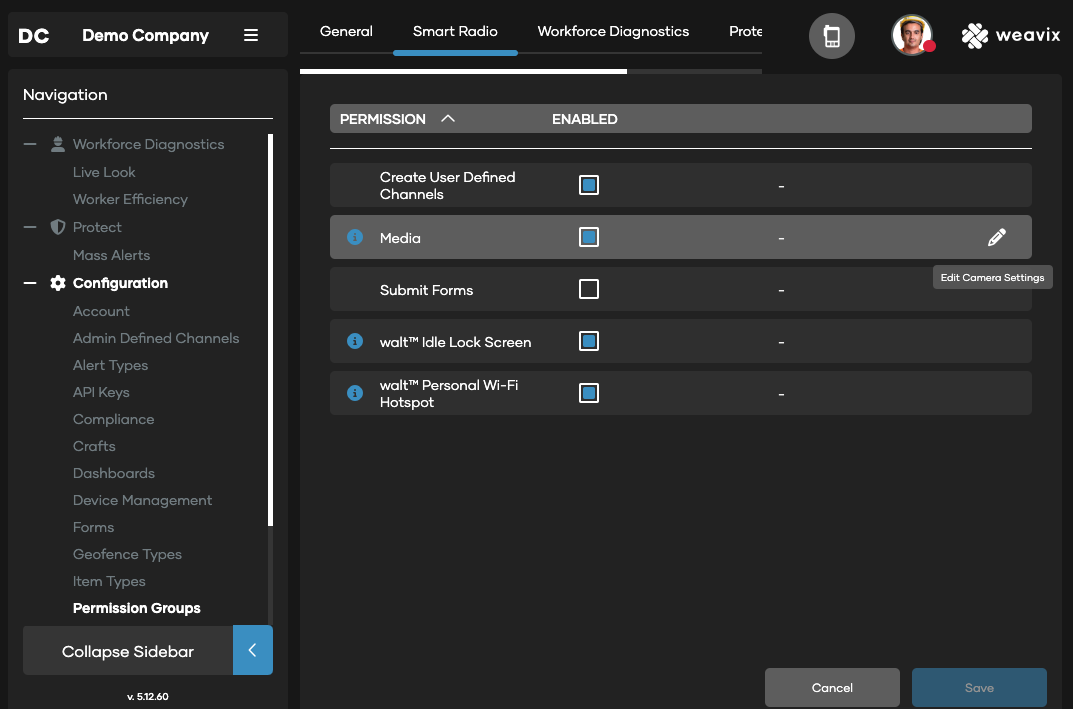Viewport: 1073px width, 709px height.
Task: Click the DC company logo
Action: click(x=34, y=36)
